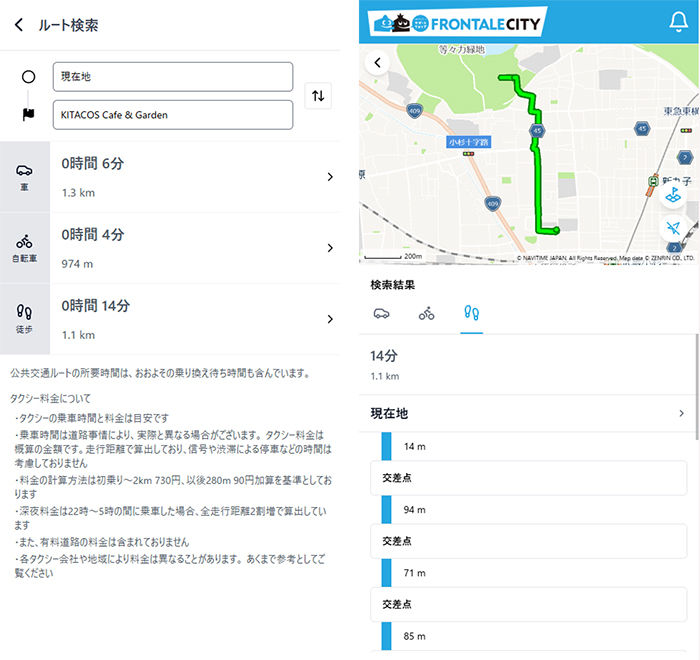Click the 自転車 mode icon in the route list

[x=24, y=247]
